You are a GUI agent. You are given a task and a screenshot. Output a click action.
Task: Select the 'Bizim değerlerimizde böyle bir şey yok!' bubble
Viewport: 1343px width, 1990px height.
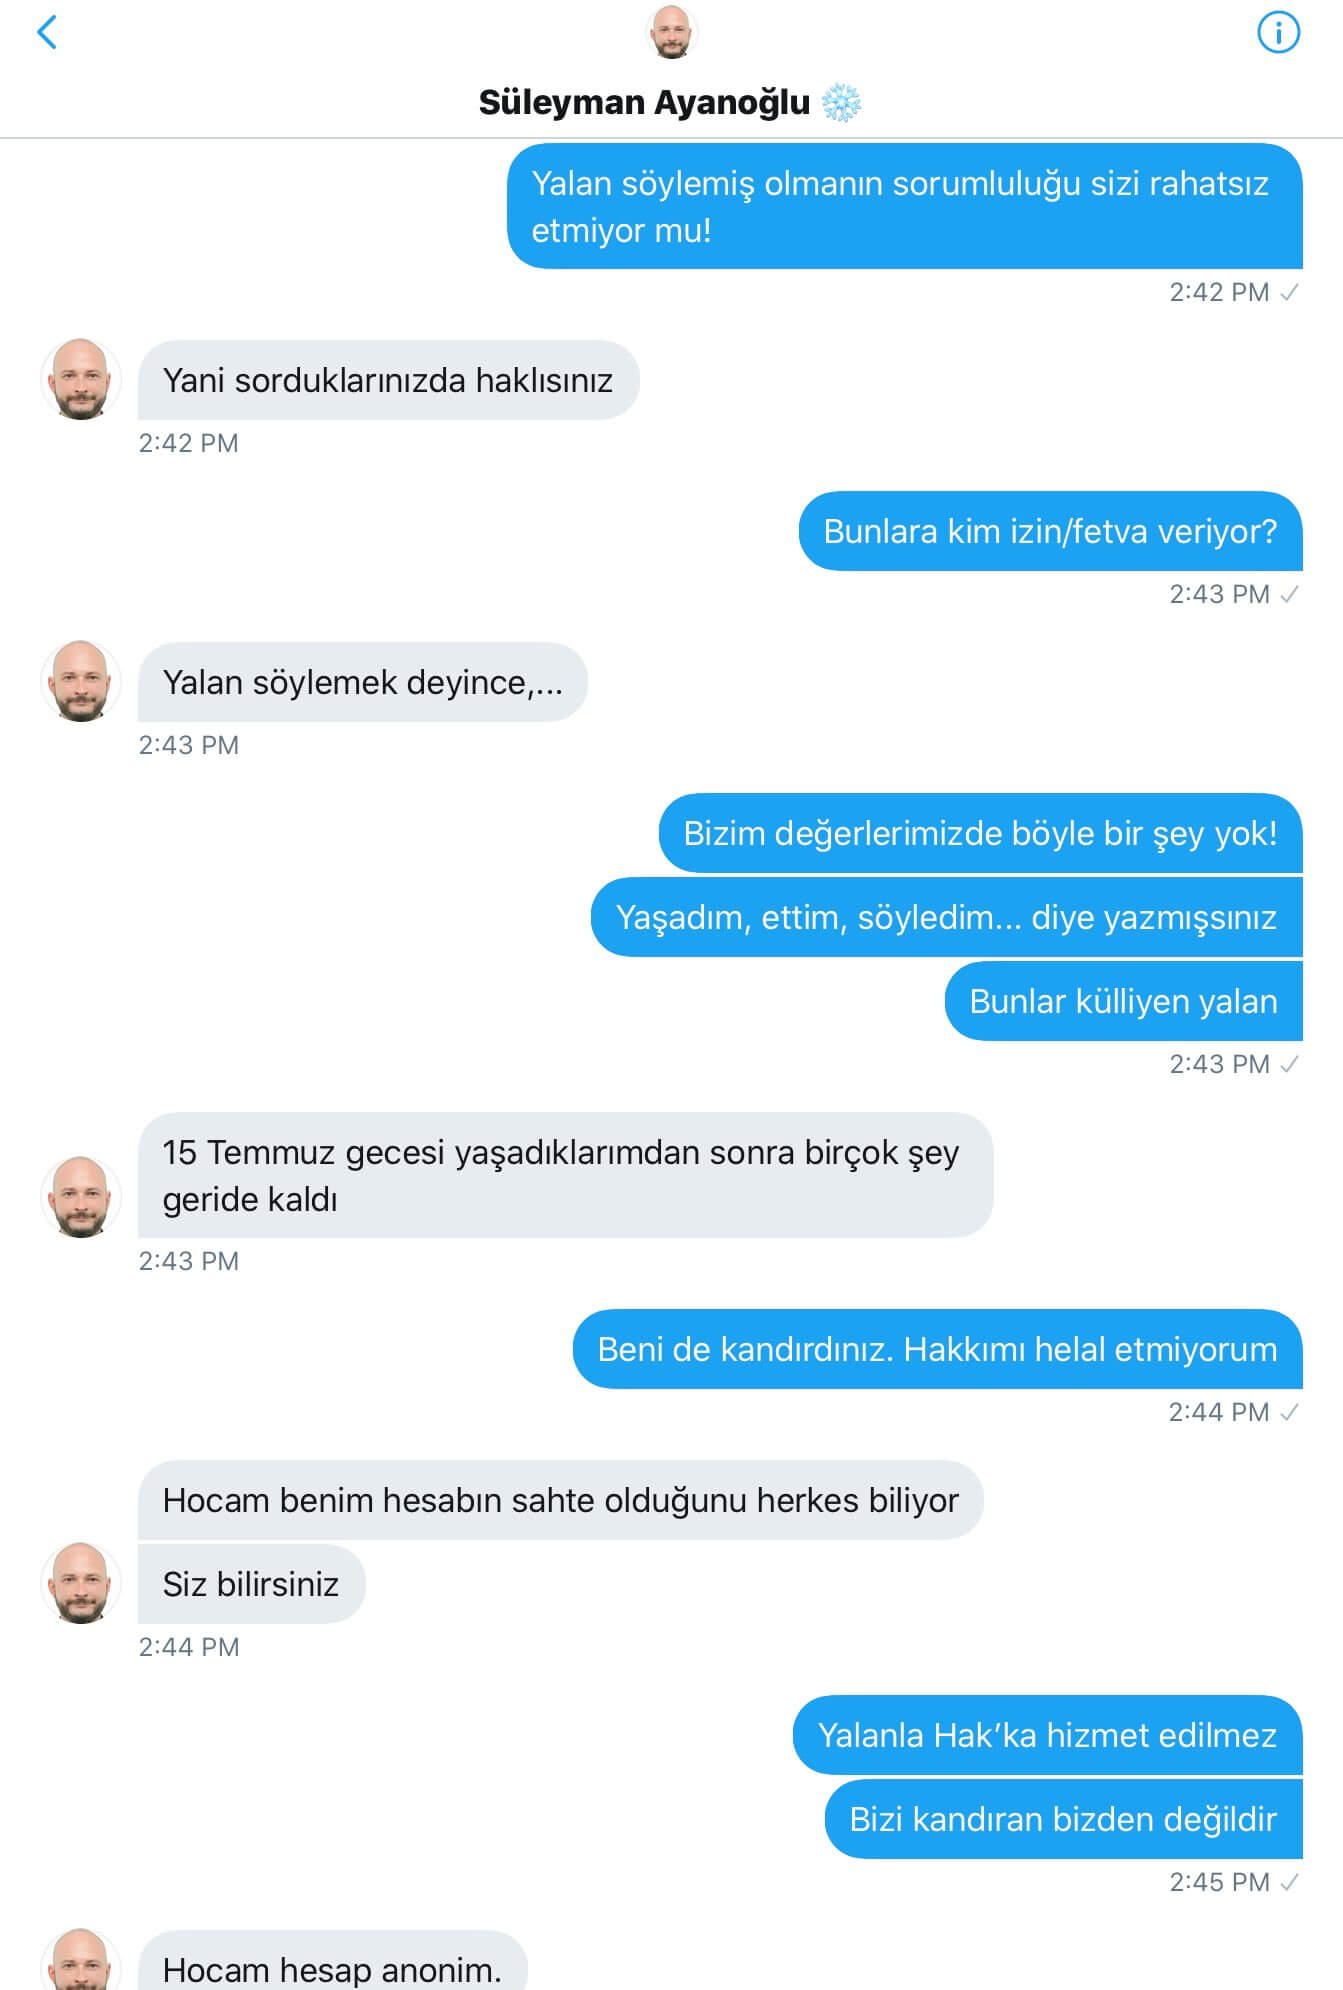981,833
